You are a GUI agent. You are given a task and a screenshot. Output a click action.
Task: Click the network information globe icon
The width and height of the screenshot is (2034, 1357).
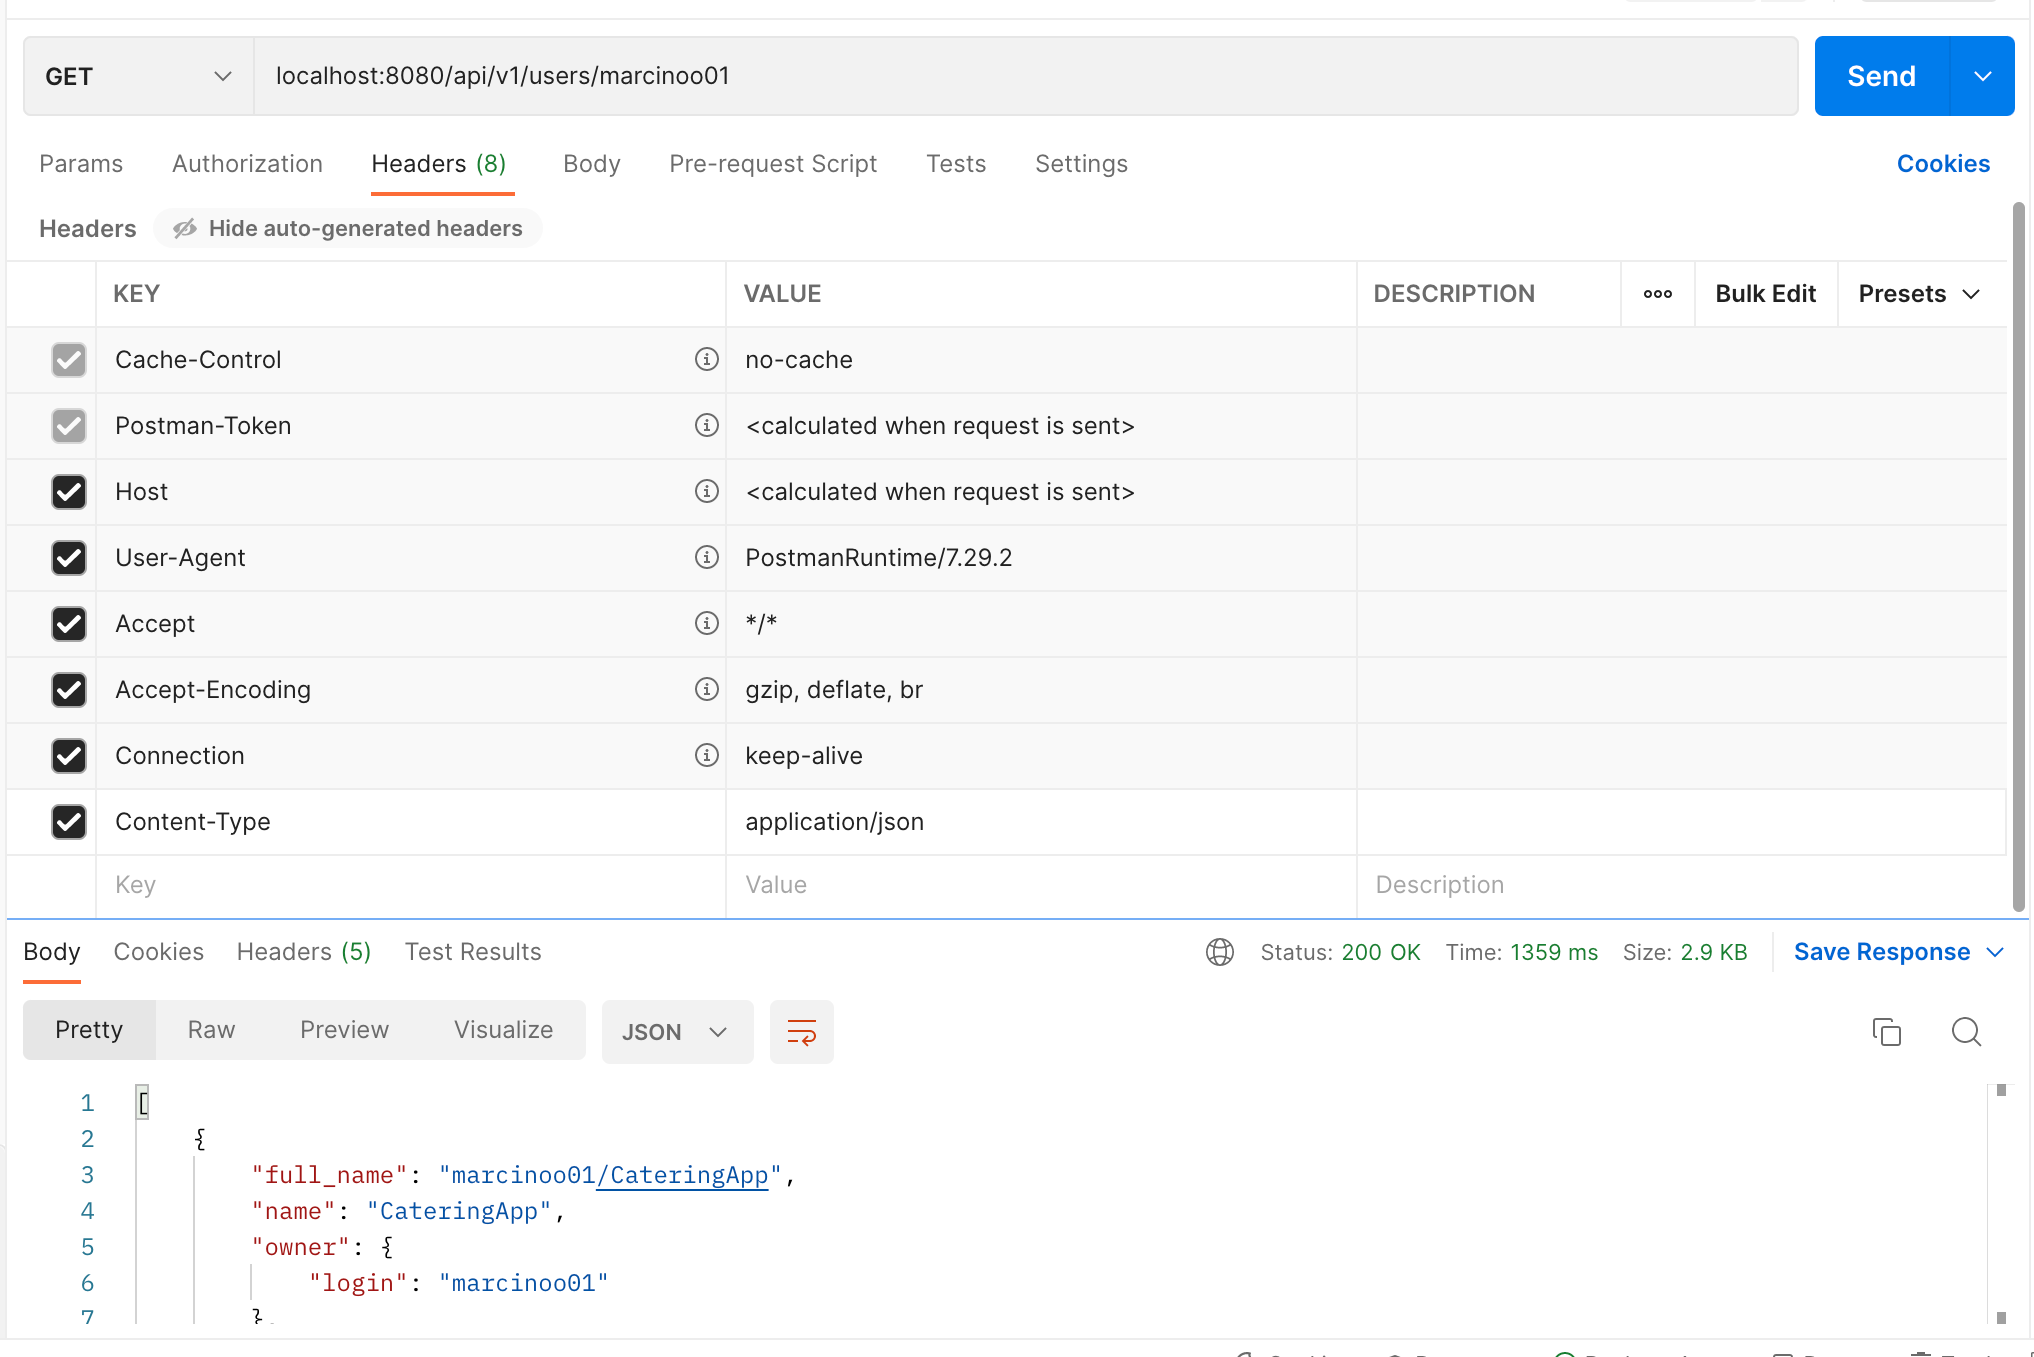coord(1219,951)
